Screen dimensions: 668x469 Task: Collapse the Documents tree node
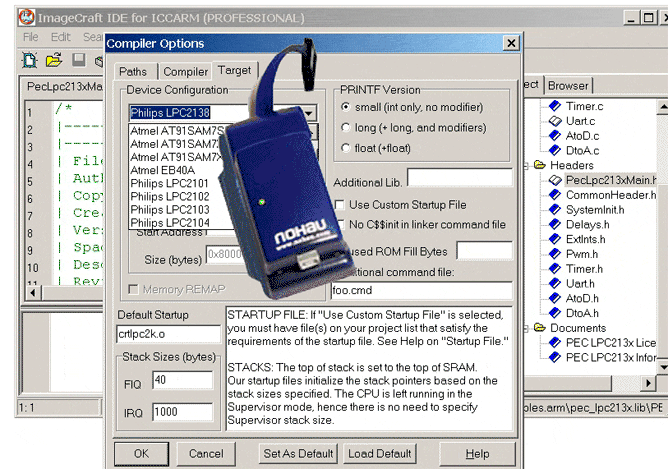pos(527,328)
